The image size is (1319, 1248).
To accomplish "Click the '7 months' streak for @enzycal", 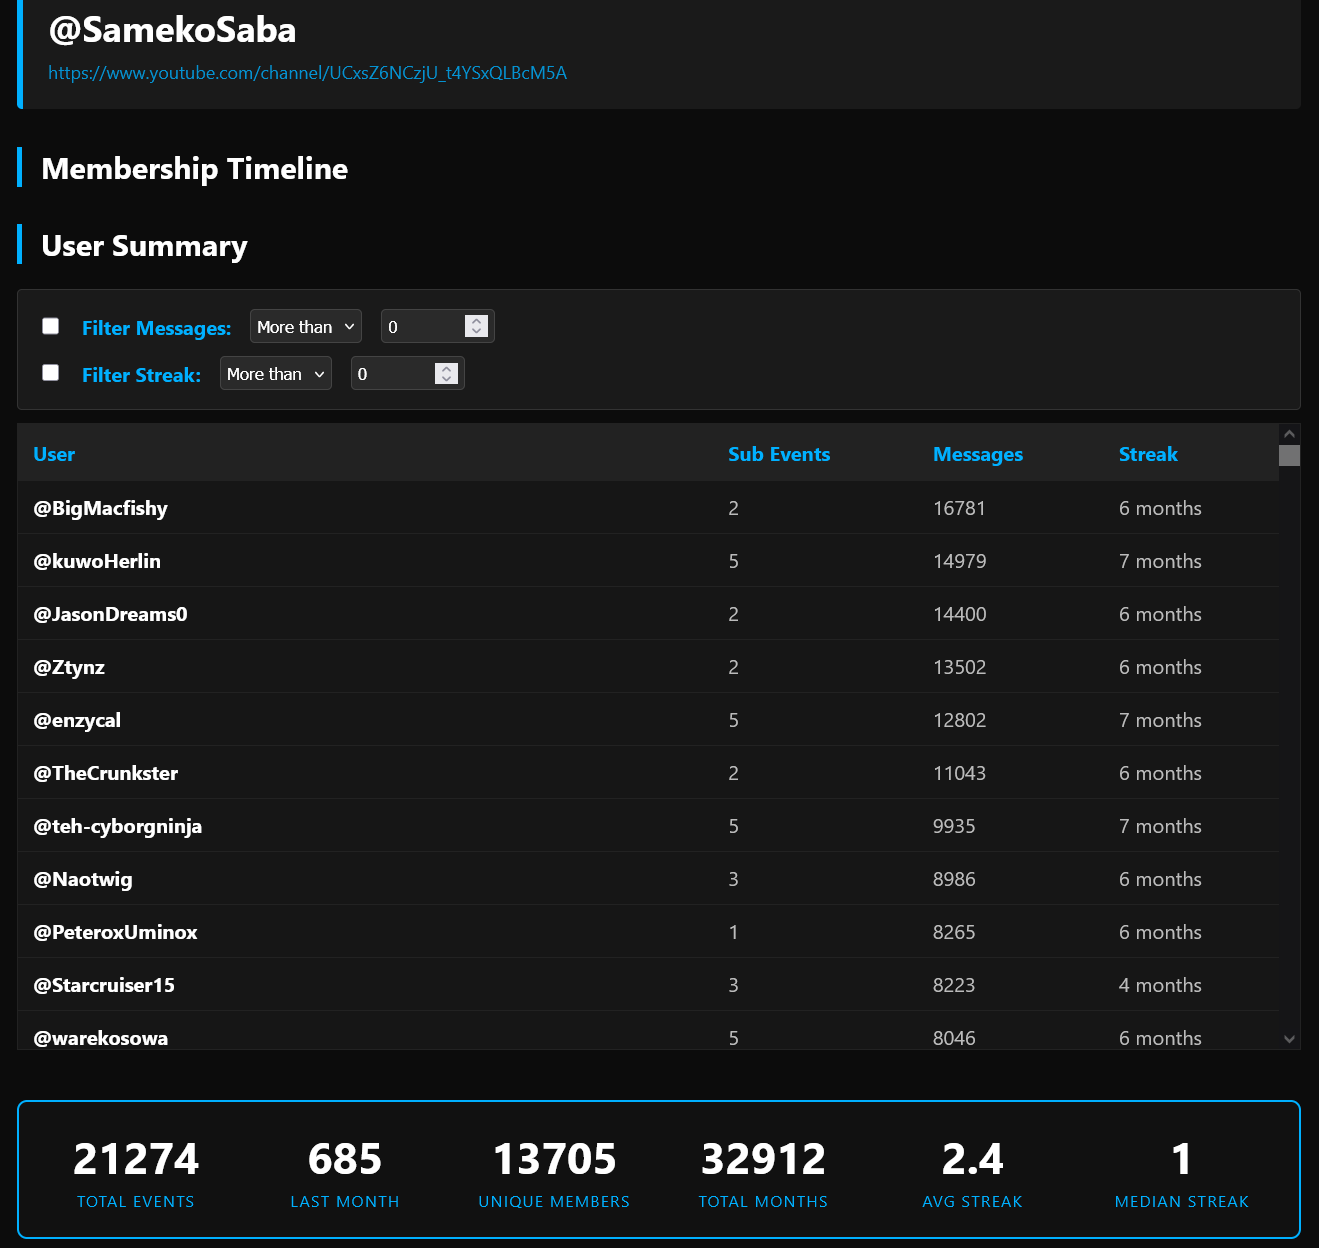I will coord(1160,720).
